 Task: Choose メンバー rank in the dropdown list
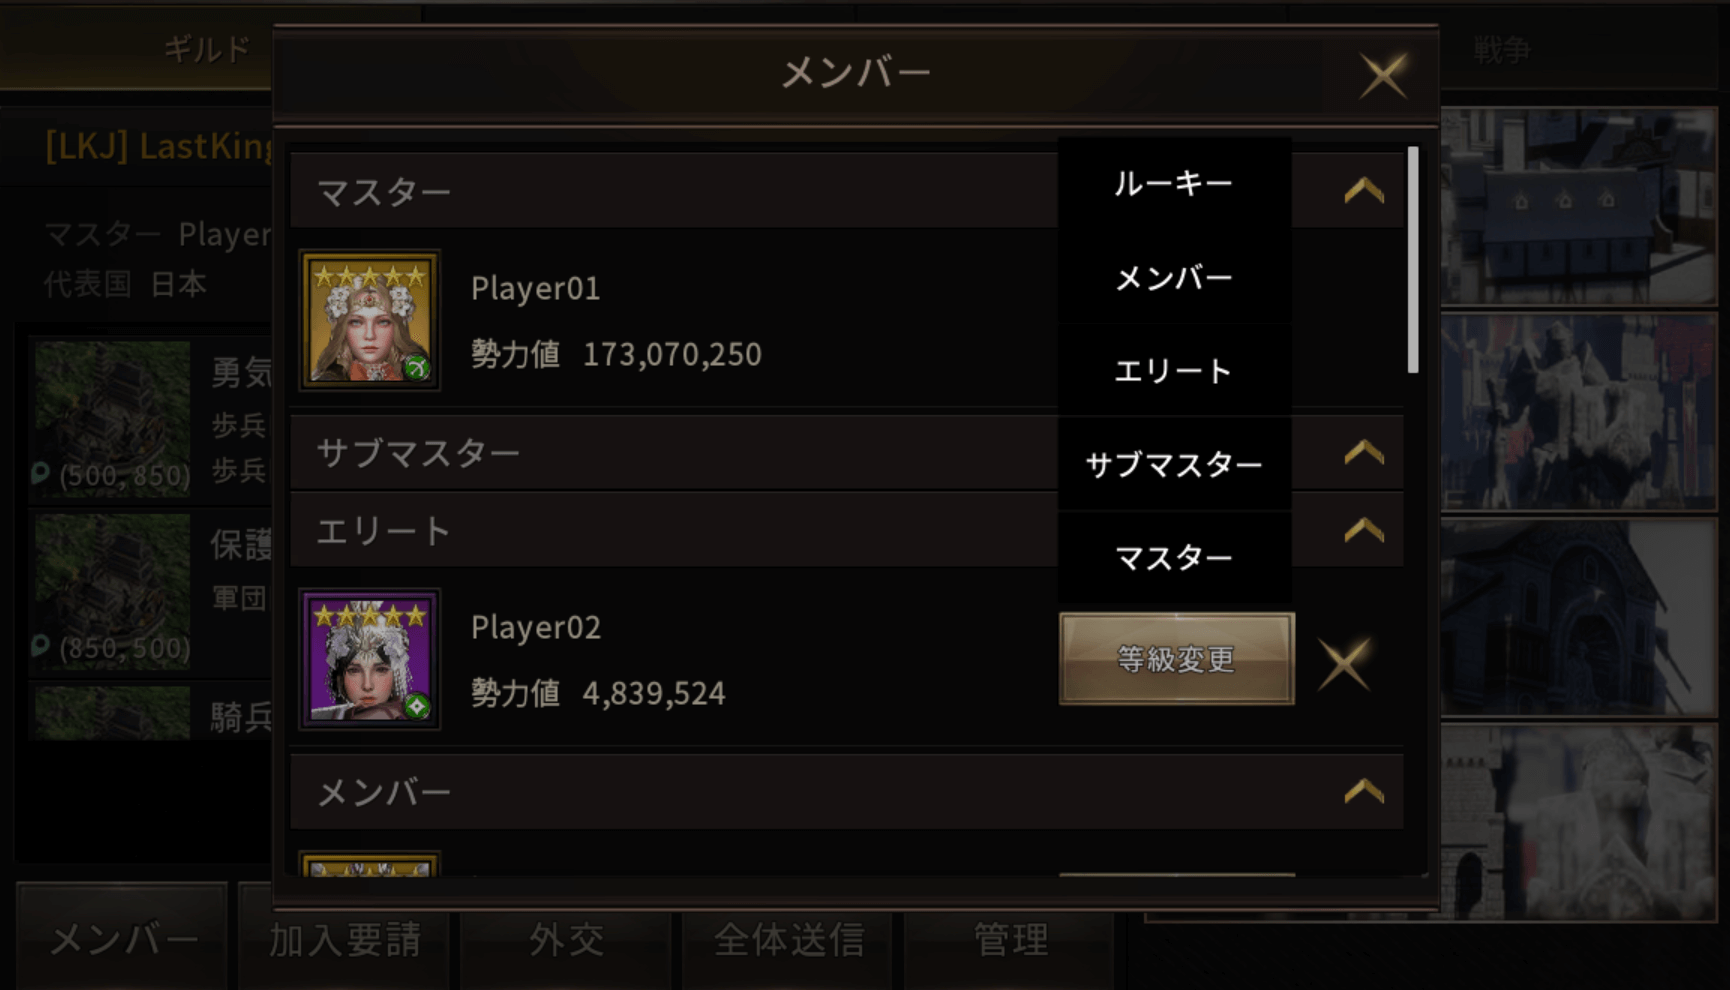(1175, 278)
